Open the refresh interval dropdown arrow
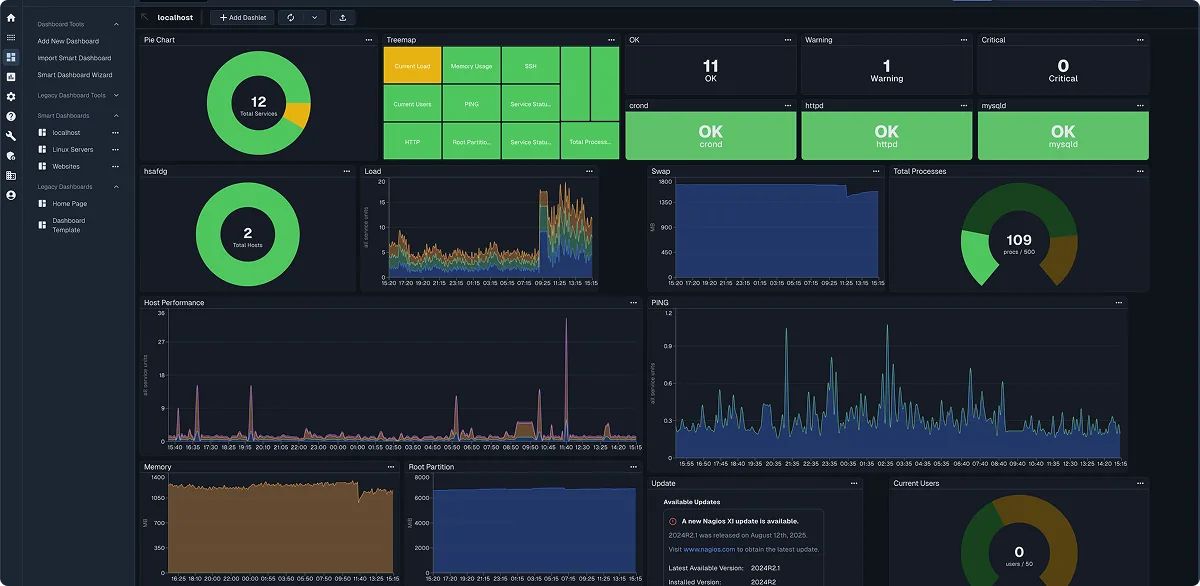This screenshot has width=1200, height=586. click(314, 18)
